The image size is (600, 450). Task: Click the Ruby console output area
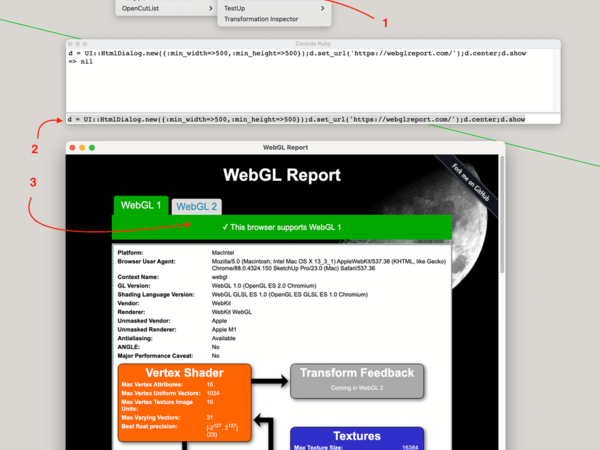tap(300, 85)
